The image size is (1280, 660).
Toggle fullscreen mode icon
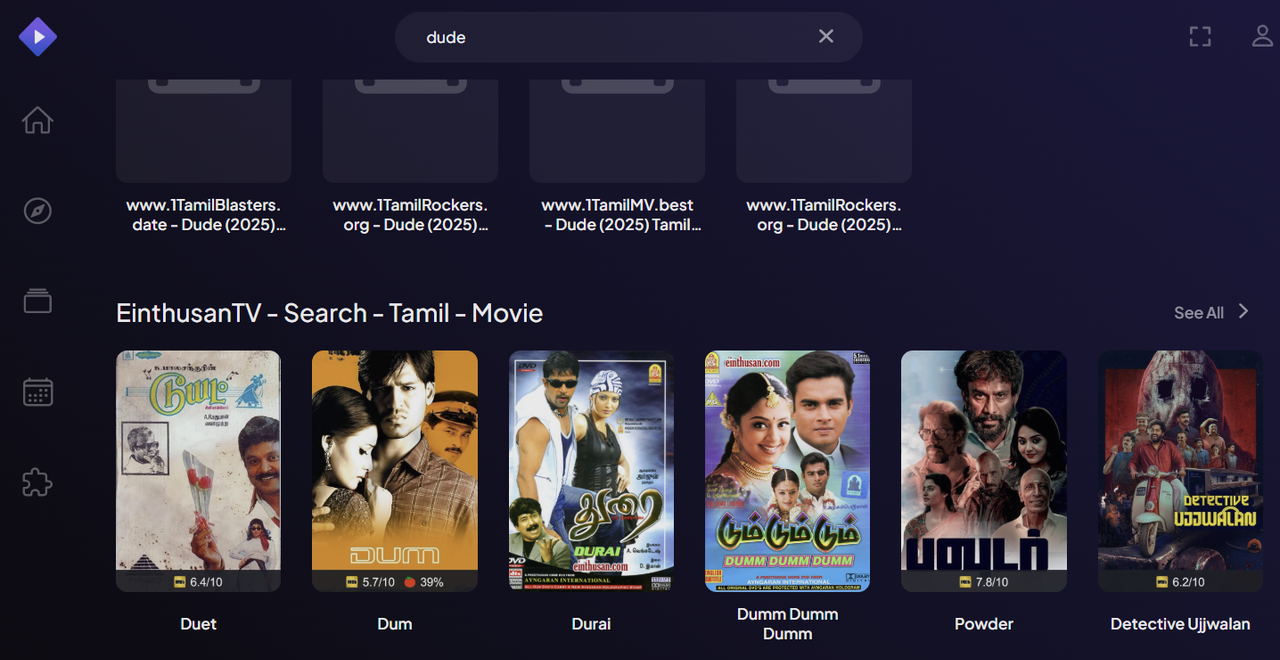click(1200, 36)
